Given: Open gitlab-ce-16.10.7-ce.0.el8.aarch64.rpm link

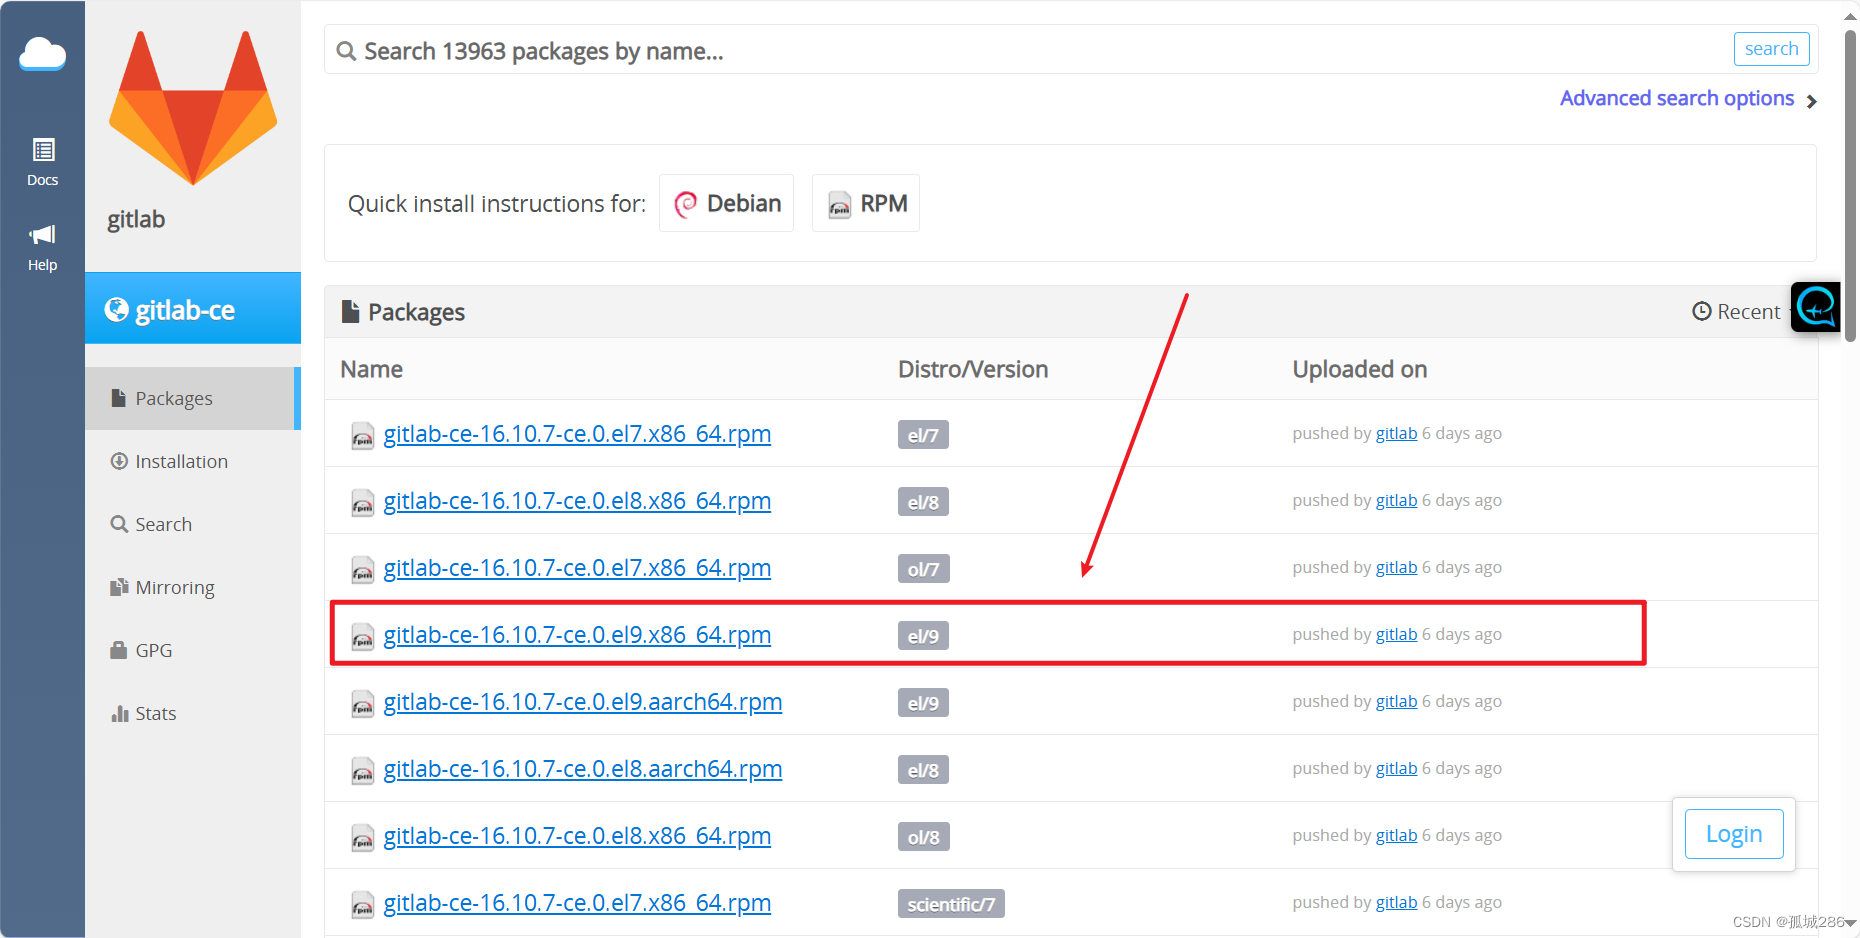Looking at the screenshot, I should tap(583, 769).
